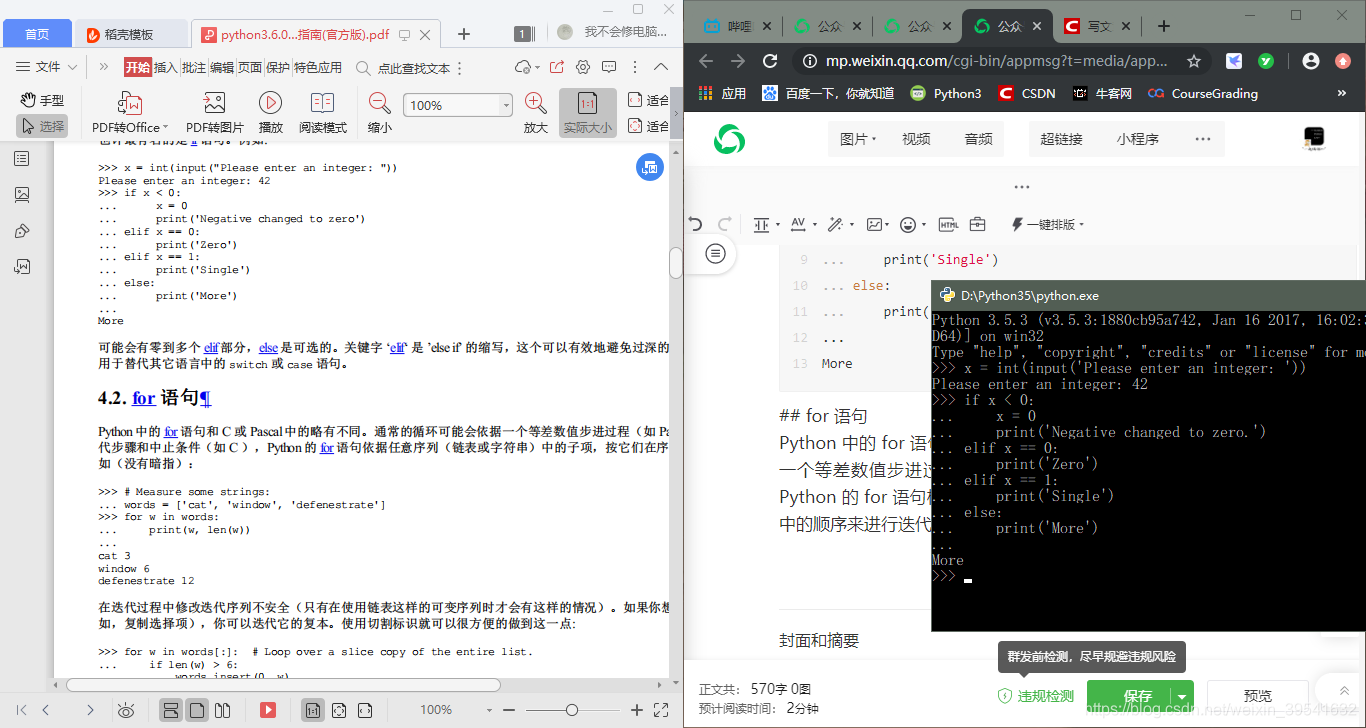Open the 特色应用 ribbon tab
1366x728 pixels.
pos(318,67)
